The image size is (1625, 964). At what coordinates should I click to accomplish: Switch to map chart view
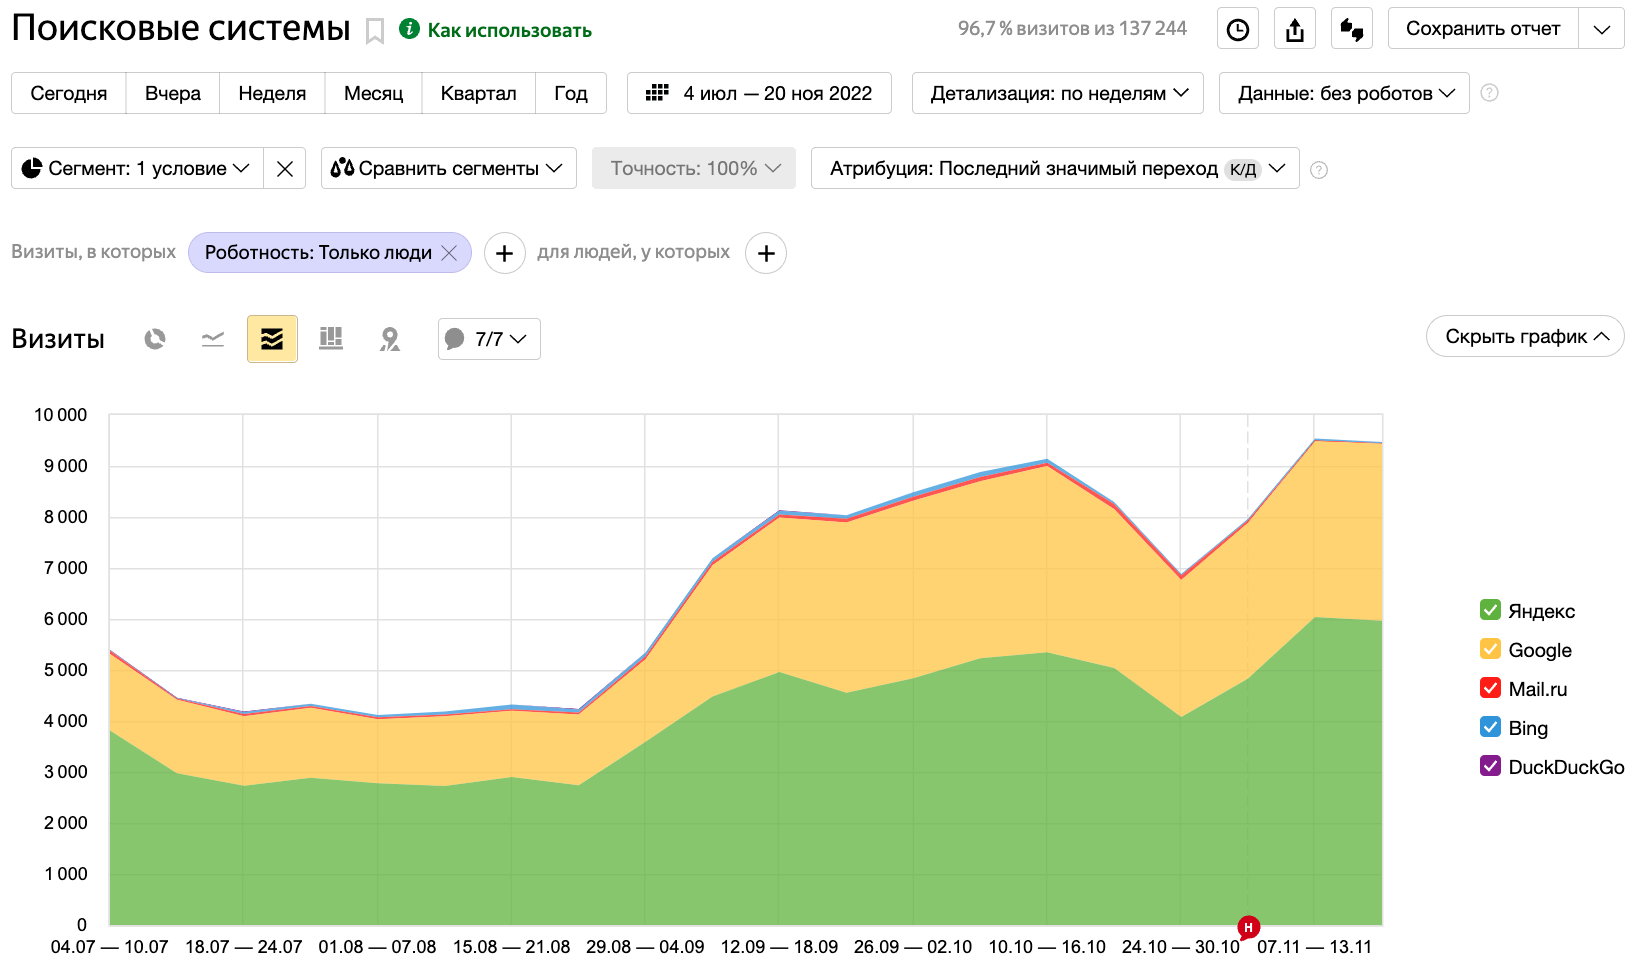(390, 339)
